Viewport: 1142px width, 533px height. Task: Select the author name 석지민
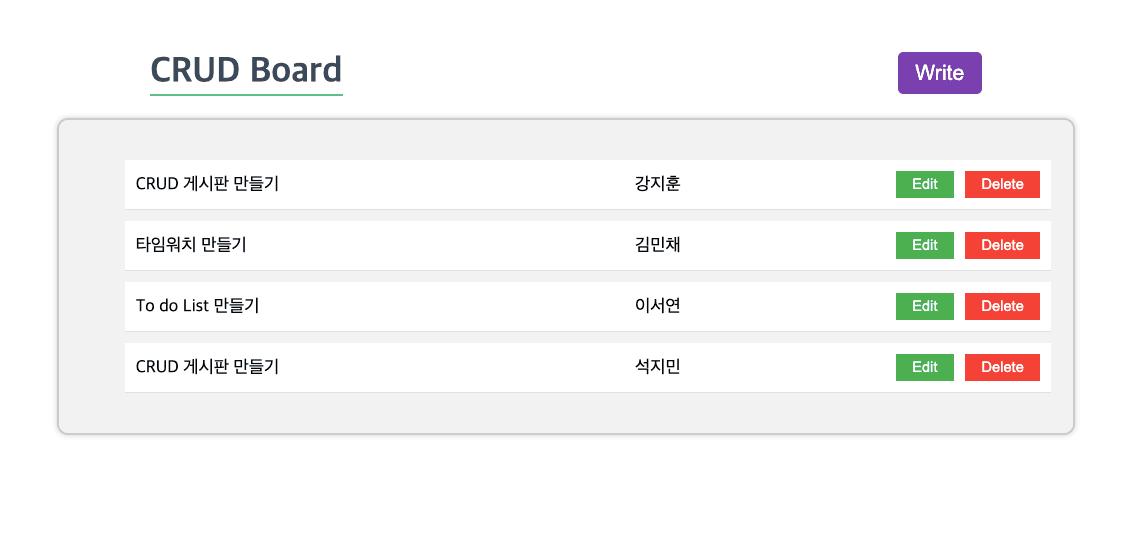click(x=657, y=367)
